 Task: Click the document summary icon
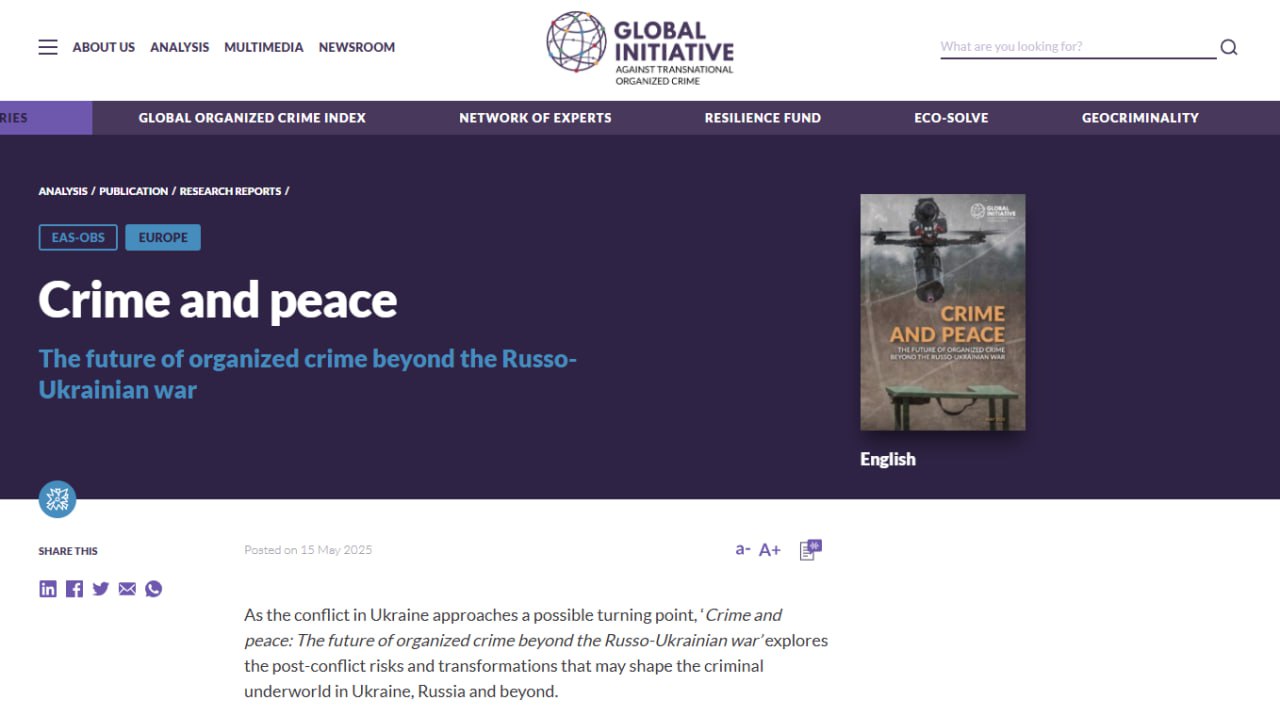(810, 550)
